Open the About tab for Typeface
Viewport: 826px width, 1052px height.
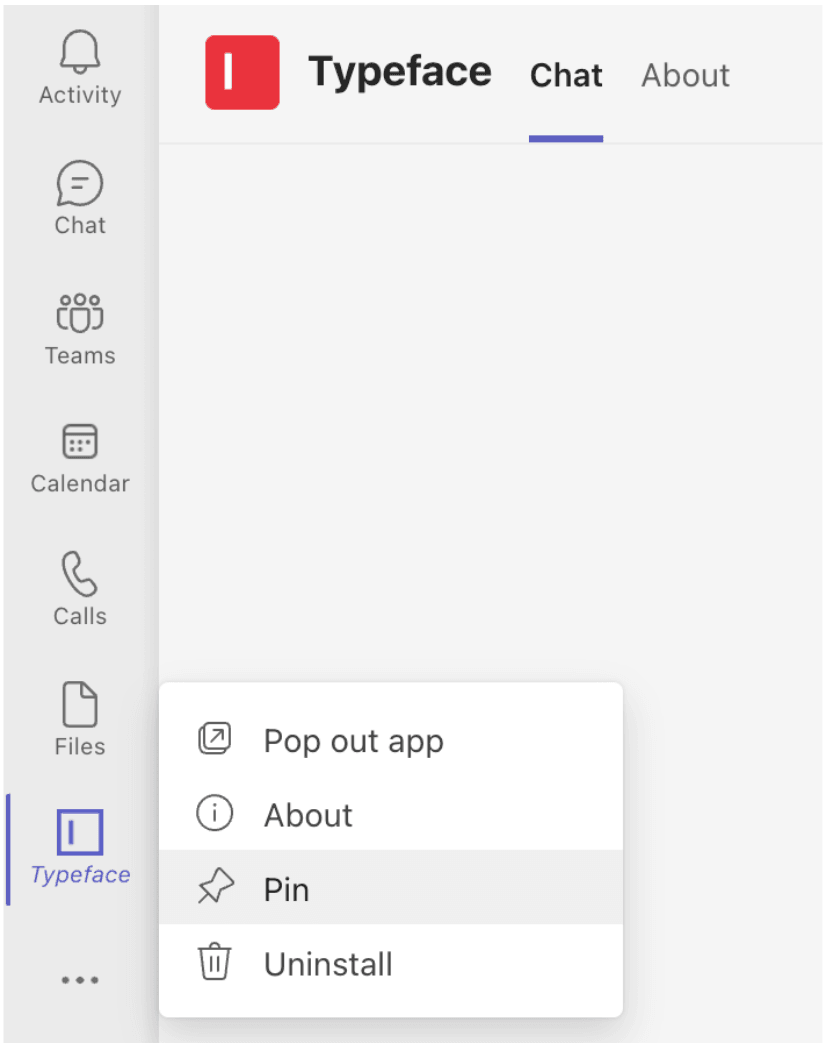(685, 75)
